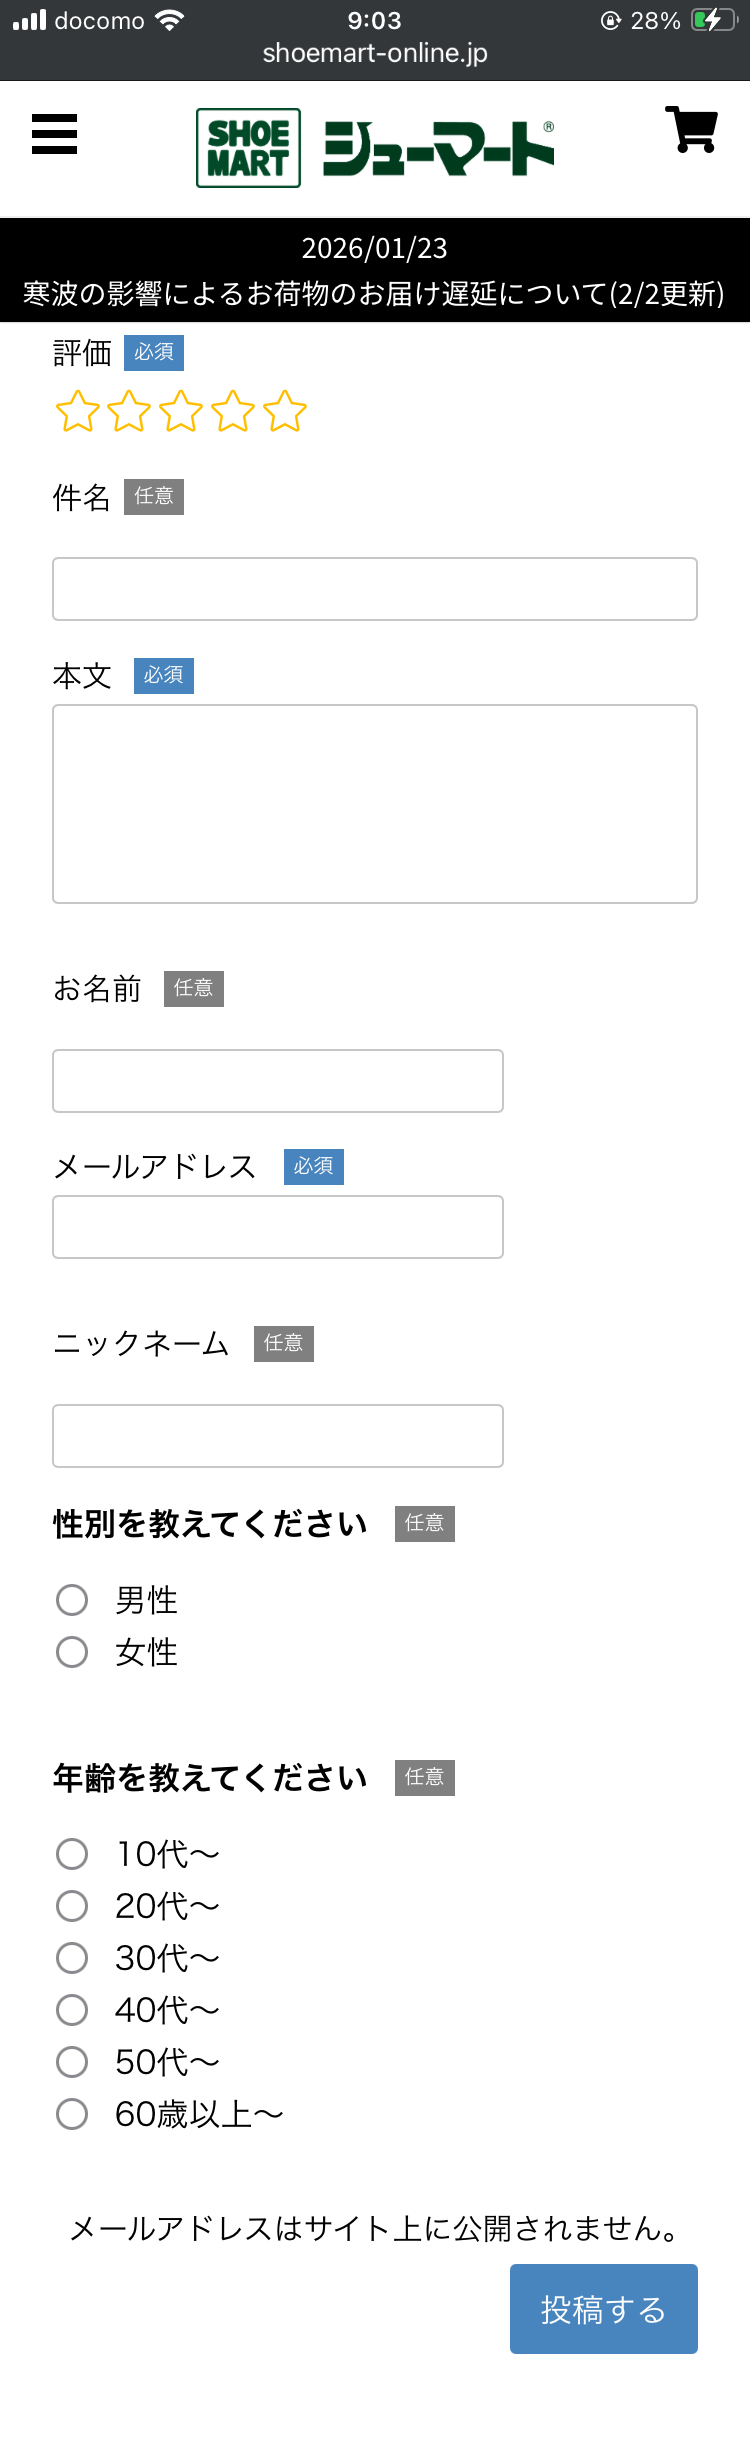This screenshot has height=2441, width=750.
Task: Choose the 10代〜 age range
Action: click(x=71, y=1854)
